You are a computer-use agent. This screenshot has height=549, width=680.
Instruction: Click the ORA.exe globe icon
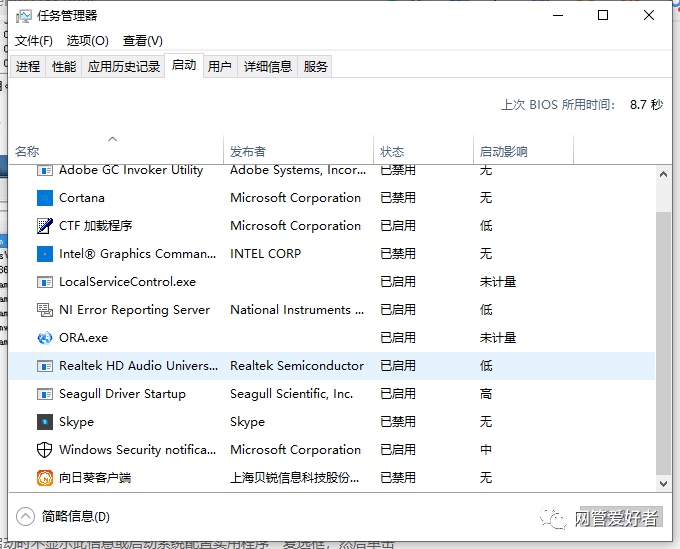pos(45,338)
